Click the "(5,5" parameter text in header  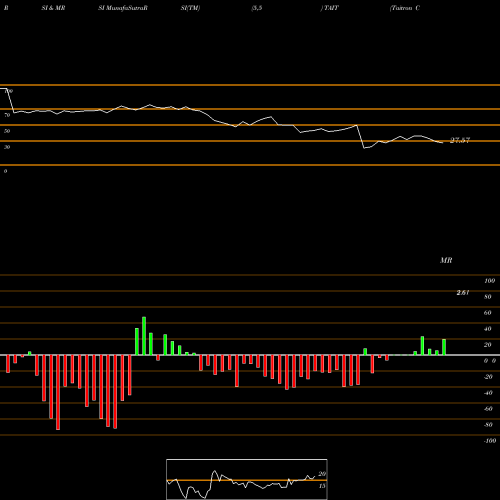pos(257,8)
